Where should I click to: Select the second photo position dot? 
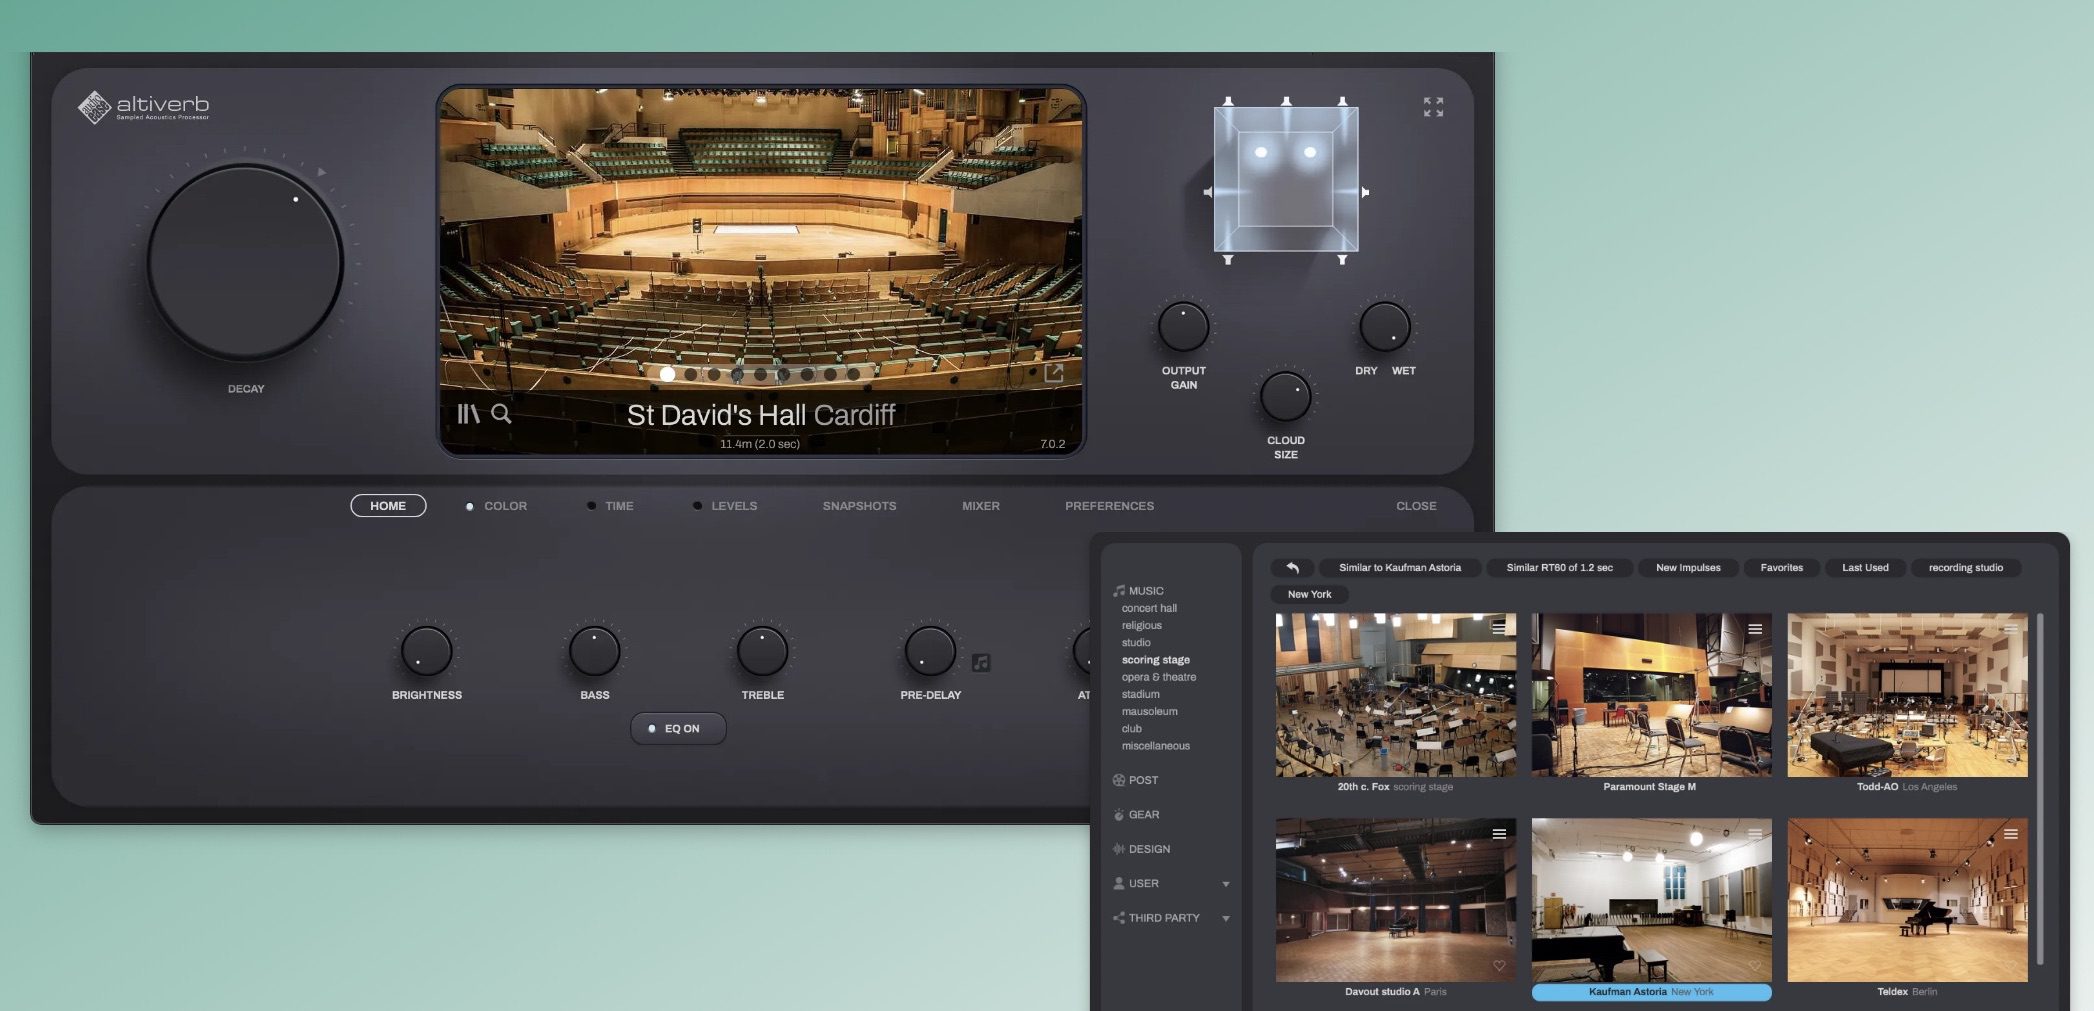[x=691, y=374]
